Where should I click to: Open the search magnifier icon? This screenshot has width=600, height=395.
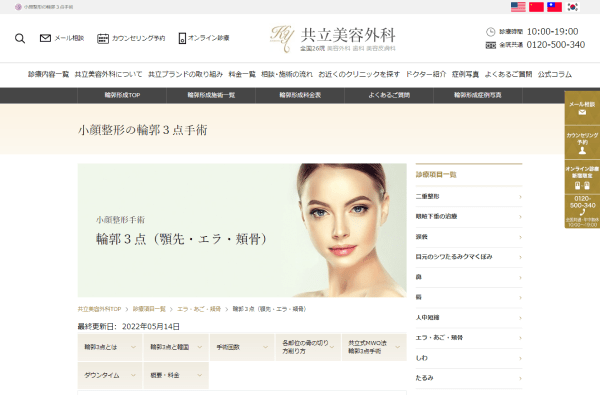click(x=20, y=38)
